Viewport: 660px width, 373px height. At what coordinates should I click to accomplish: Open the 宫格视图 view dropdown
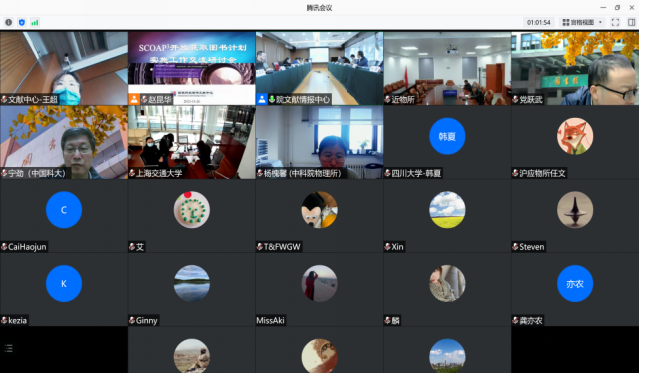coord(583,22)
